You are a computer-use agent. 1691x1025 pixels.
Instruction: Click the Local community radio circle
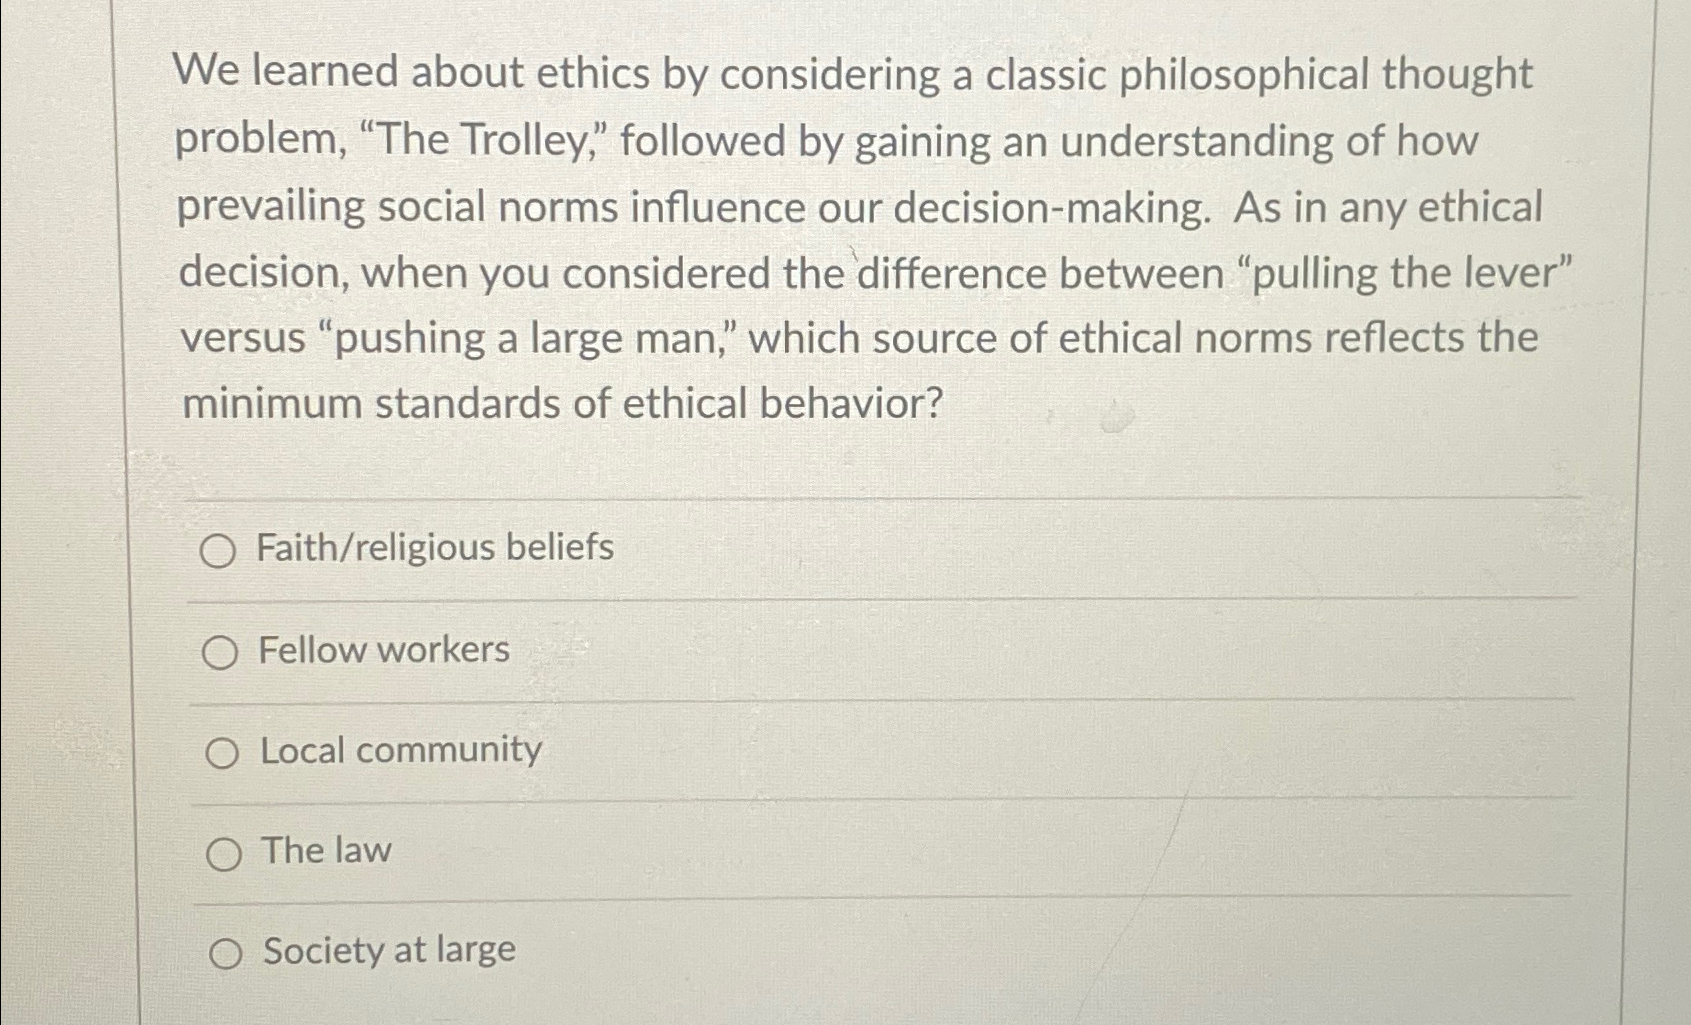(x=222, y=751)
